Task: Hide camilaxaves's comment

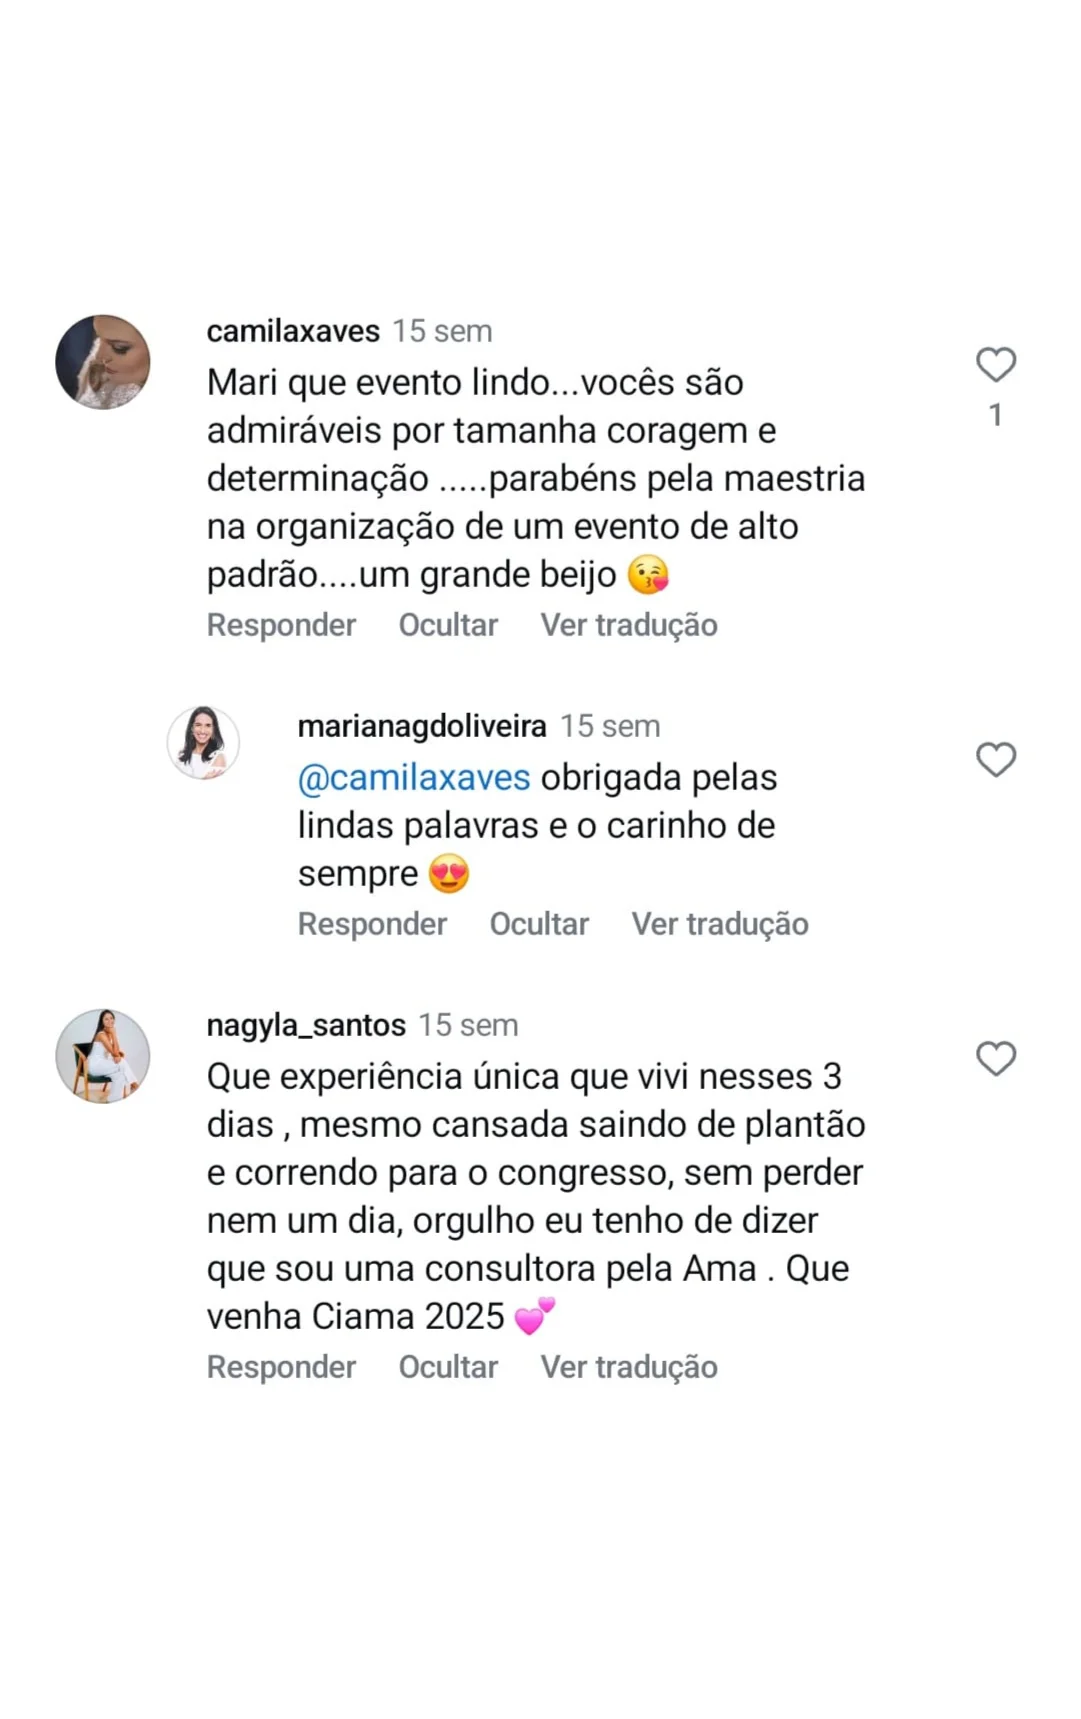Action: click(448, 625)
